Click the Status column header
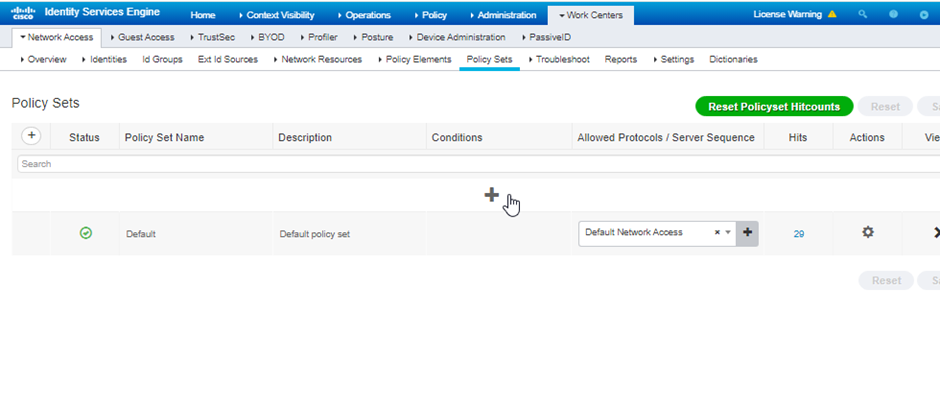Image resolution: width=940 pixels, height=411 pixels. pyautogui.click(x=85, y=137)
